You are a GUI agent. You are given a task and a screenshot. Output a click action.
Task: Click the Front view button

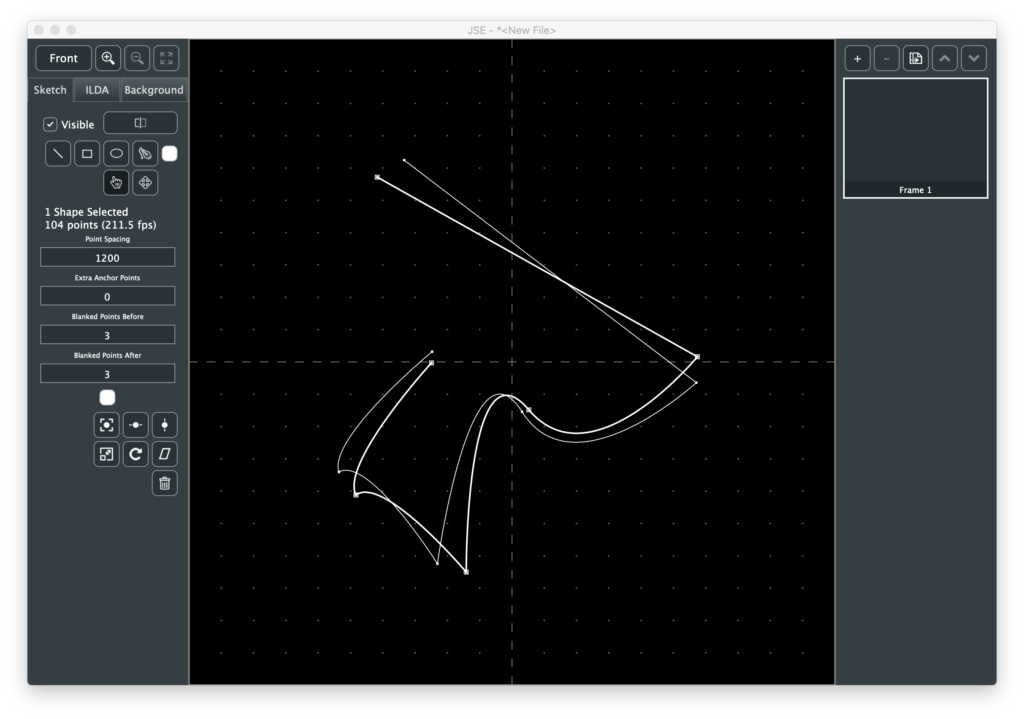pos(63,58)
